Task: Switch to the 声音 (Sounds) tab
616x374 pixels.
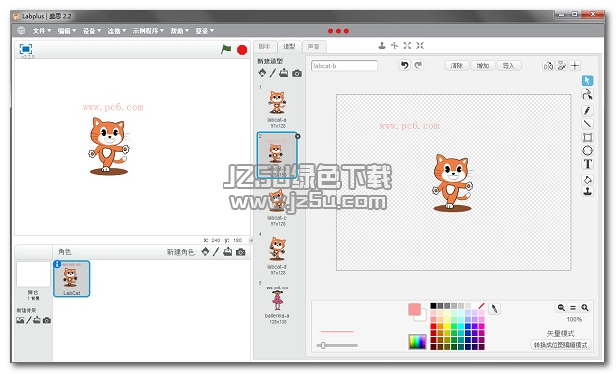Action: click(x=314, y=46)
